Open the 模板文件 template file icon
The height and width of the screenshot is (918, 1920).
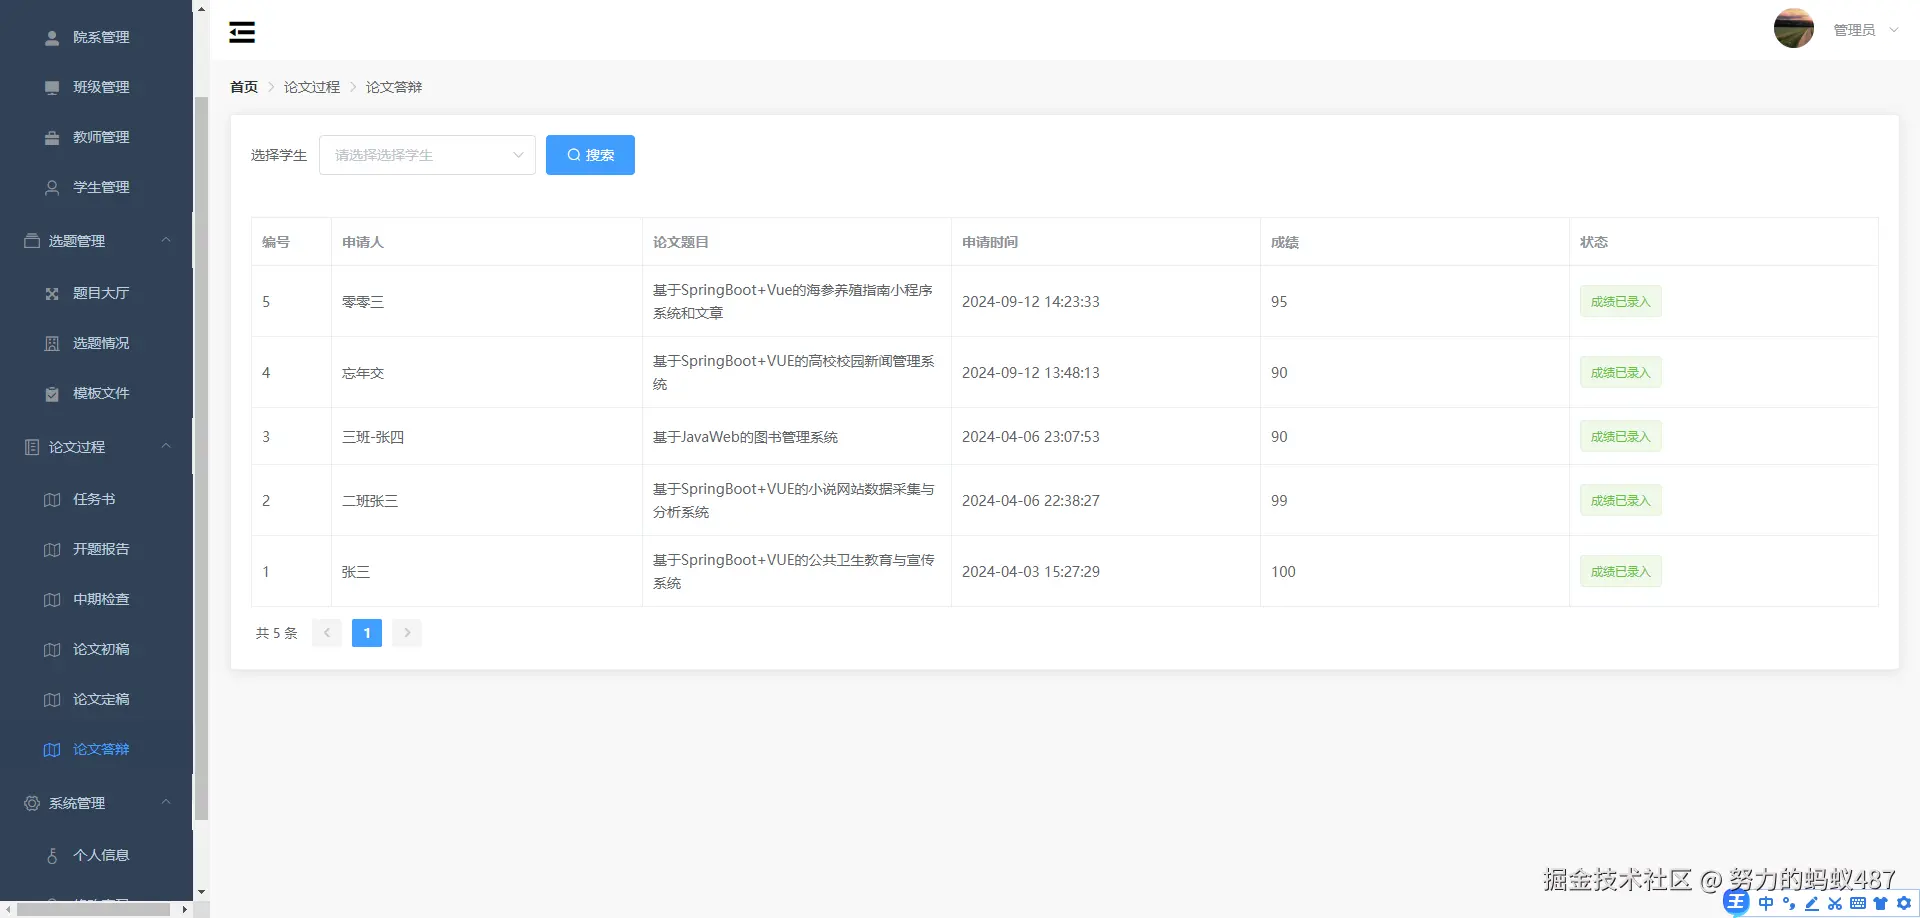pos(52,393)
